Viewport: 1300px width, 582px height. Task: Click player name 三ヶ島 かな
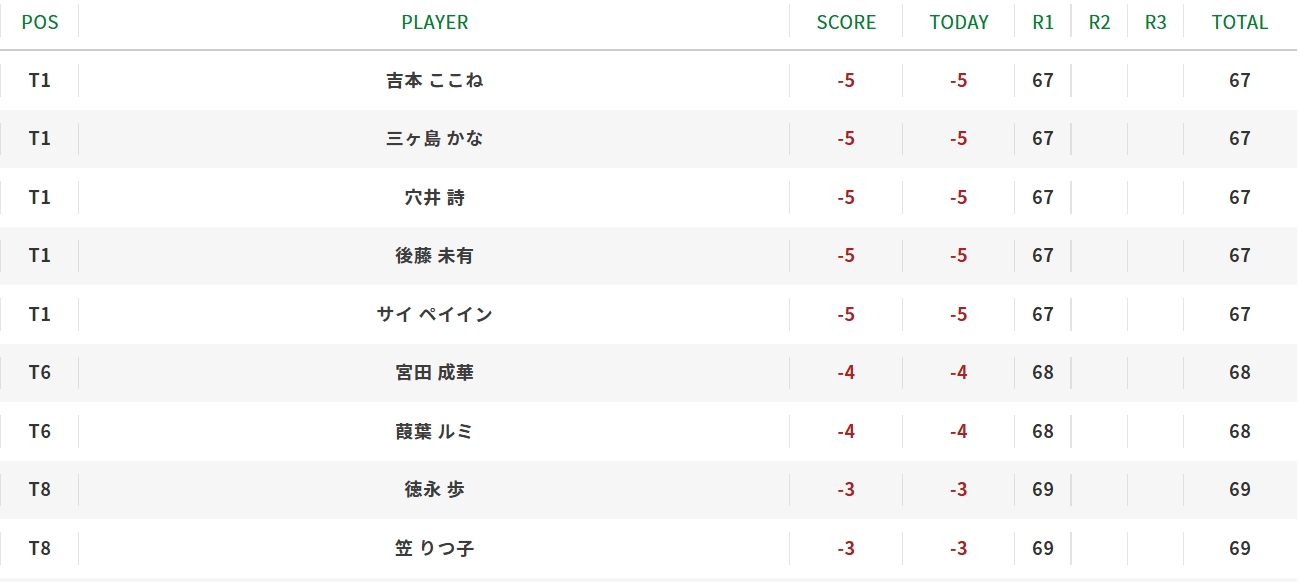434,138
